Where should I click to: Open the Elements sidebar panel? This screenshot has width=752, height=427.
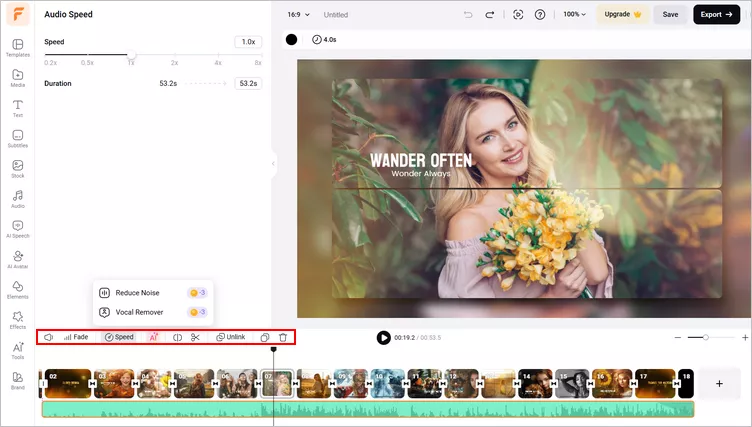(18, 290)
